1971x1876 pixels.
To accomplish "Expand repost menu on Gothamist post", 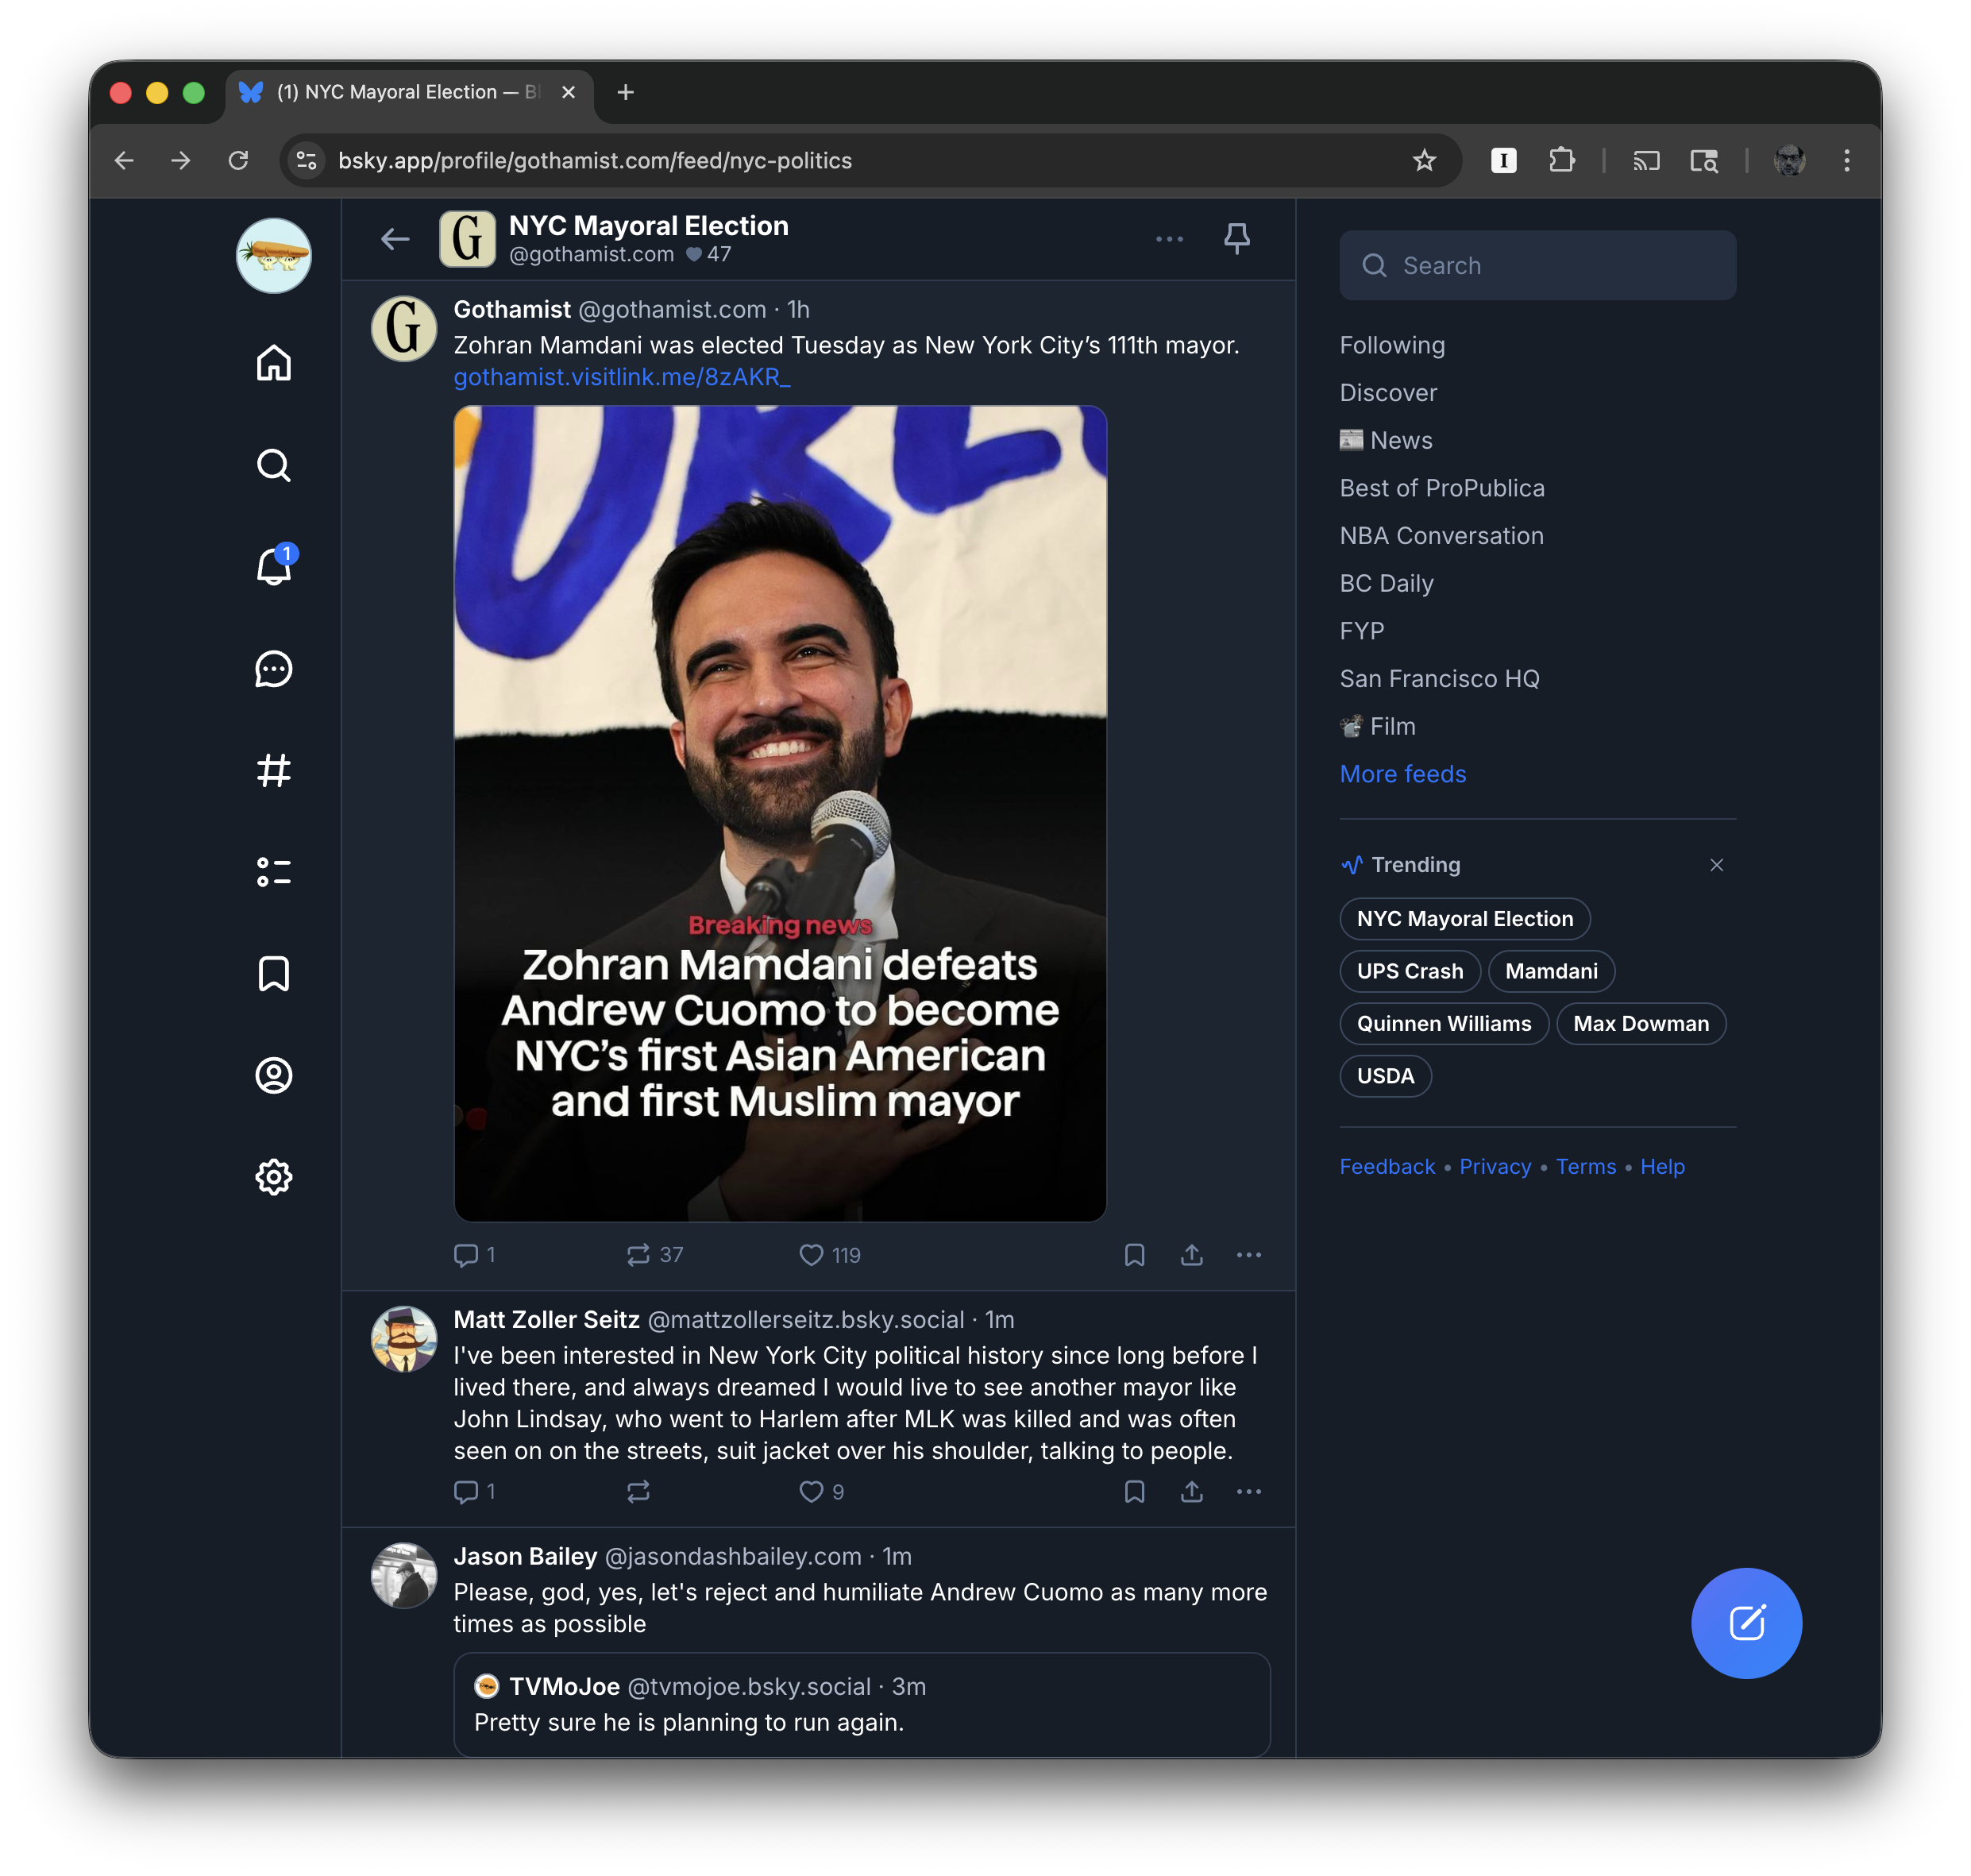I will coord(638,1255).
